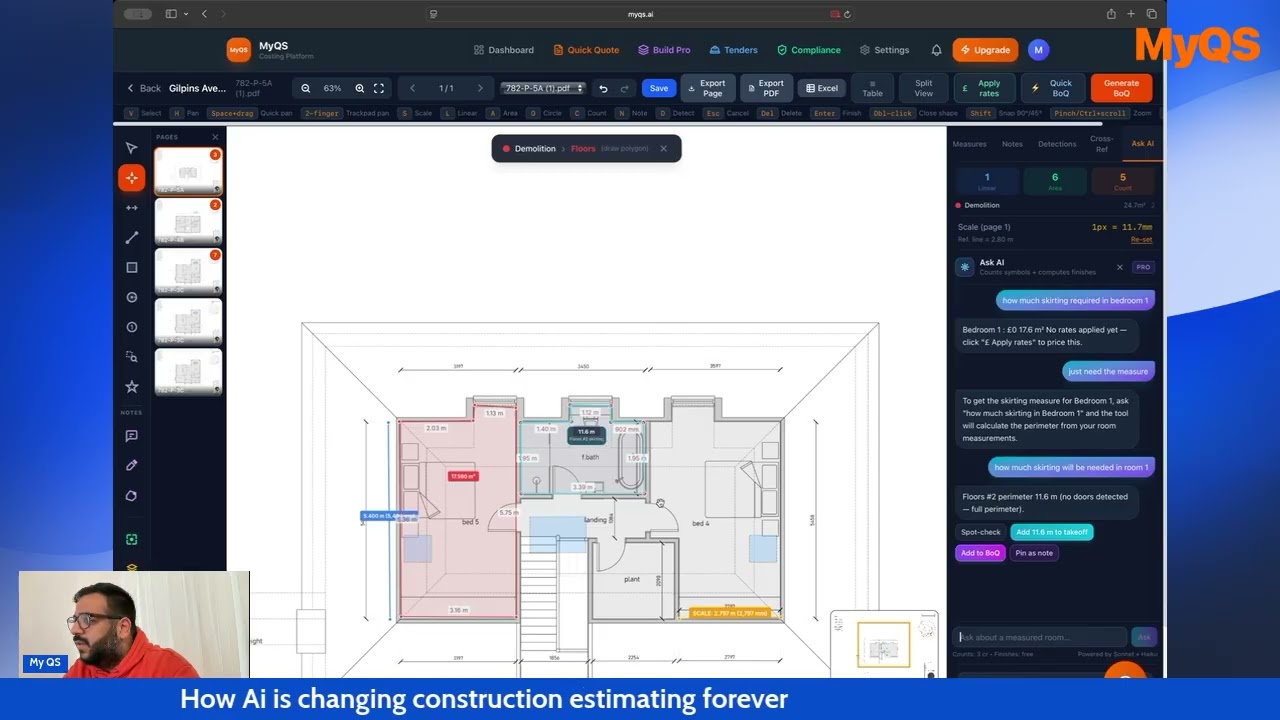Fit drawing to screen icon
Viewport: 1280px width, 720px height.
point(379,88)
